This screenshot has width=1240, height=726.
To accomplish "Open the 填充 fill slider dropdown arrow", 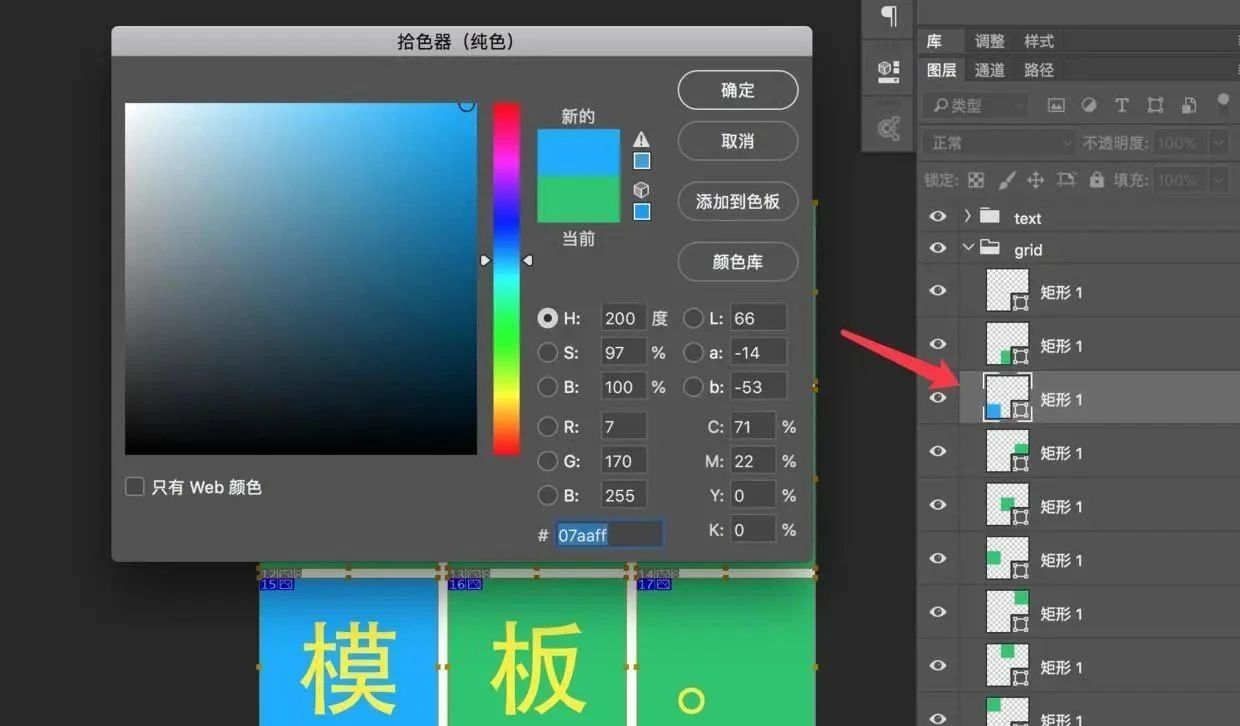I will click(x=1219, y=180).
